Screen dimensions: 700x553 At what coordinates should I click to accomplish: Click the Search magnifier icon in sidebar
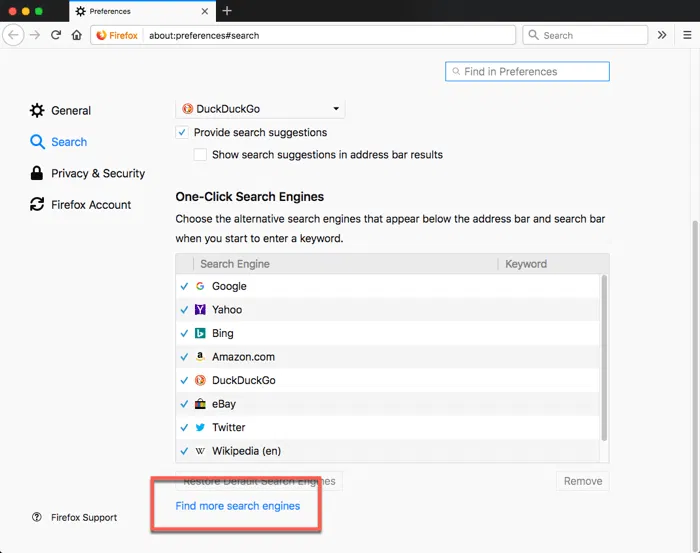[37, 142]
